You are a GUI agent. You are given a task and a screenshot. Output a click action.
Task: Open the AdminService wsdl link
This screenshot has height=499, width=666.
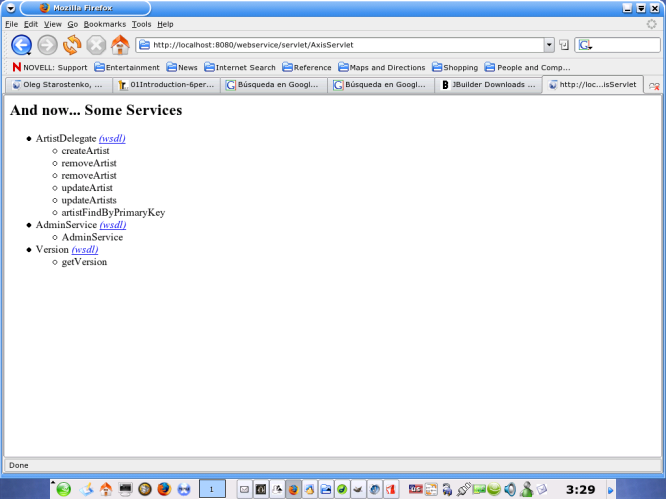tap(113, 226)
